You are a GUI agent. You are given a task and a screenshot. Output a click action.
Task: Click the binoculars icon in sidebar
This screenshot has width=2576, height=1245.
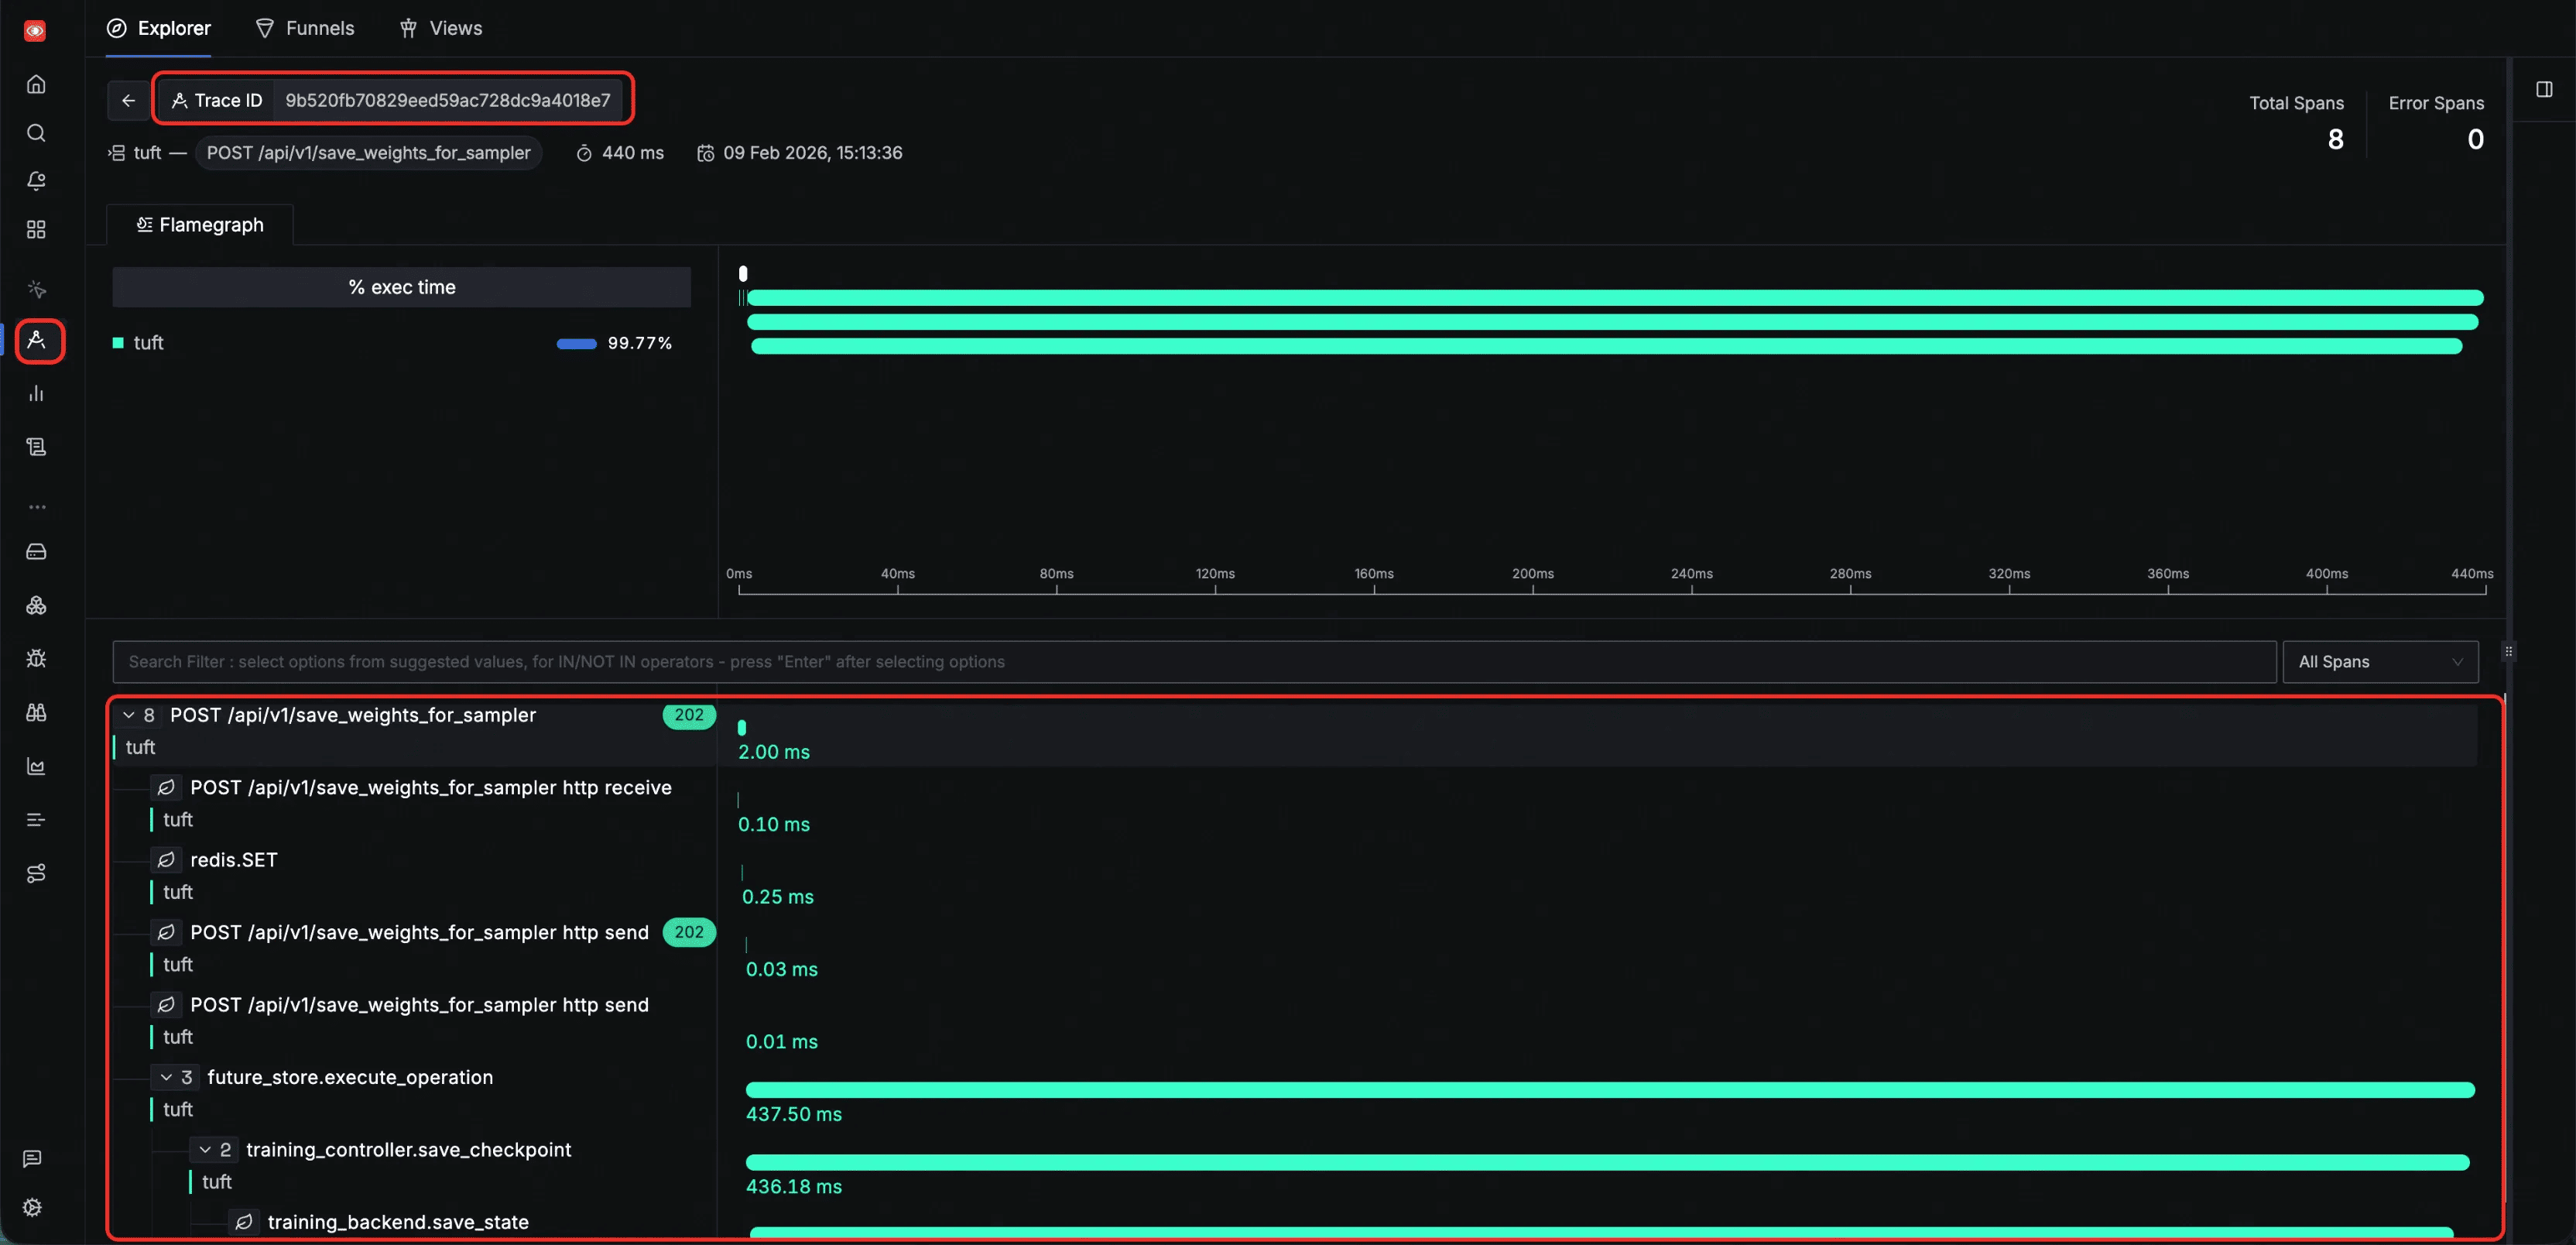point(36,713)
